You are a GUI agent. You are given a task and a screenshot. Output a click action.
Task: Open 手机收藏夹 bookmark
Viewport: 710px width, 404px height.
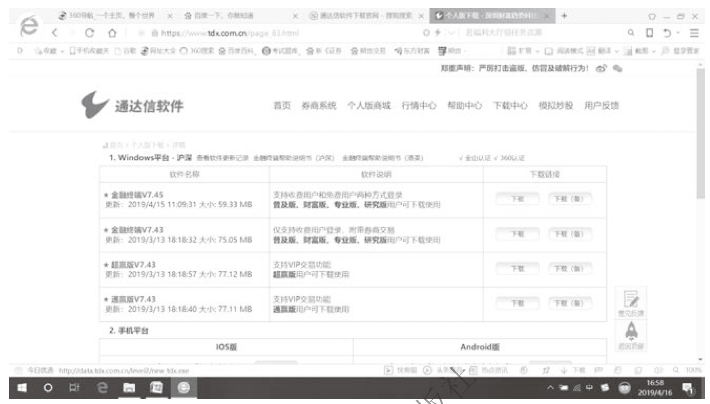(89, 51)
